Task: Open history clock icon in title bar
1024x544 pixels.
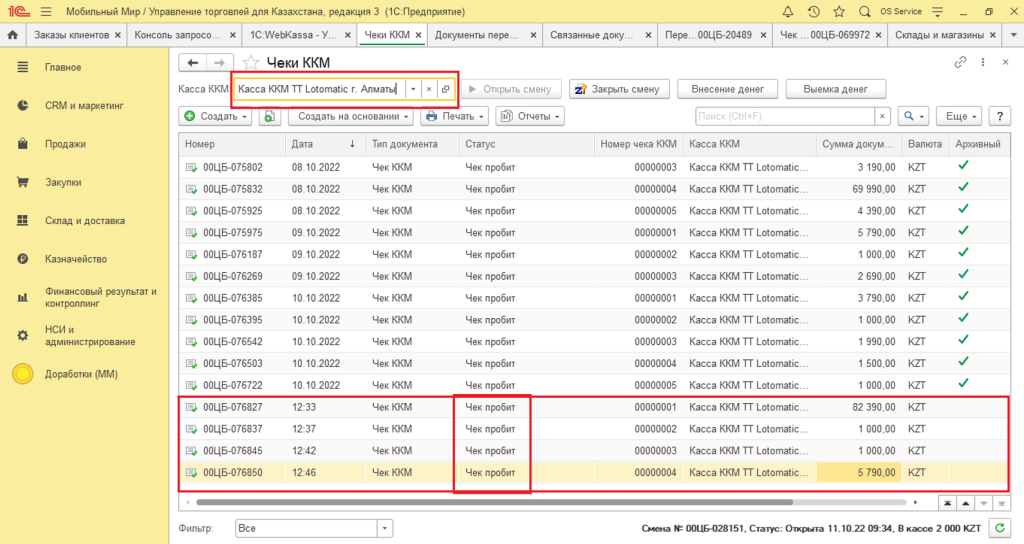Action: click(x=813, y=12)
